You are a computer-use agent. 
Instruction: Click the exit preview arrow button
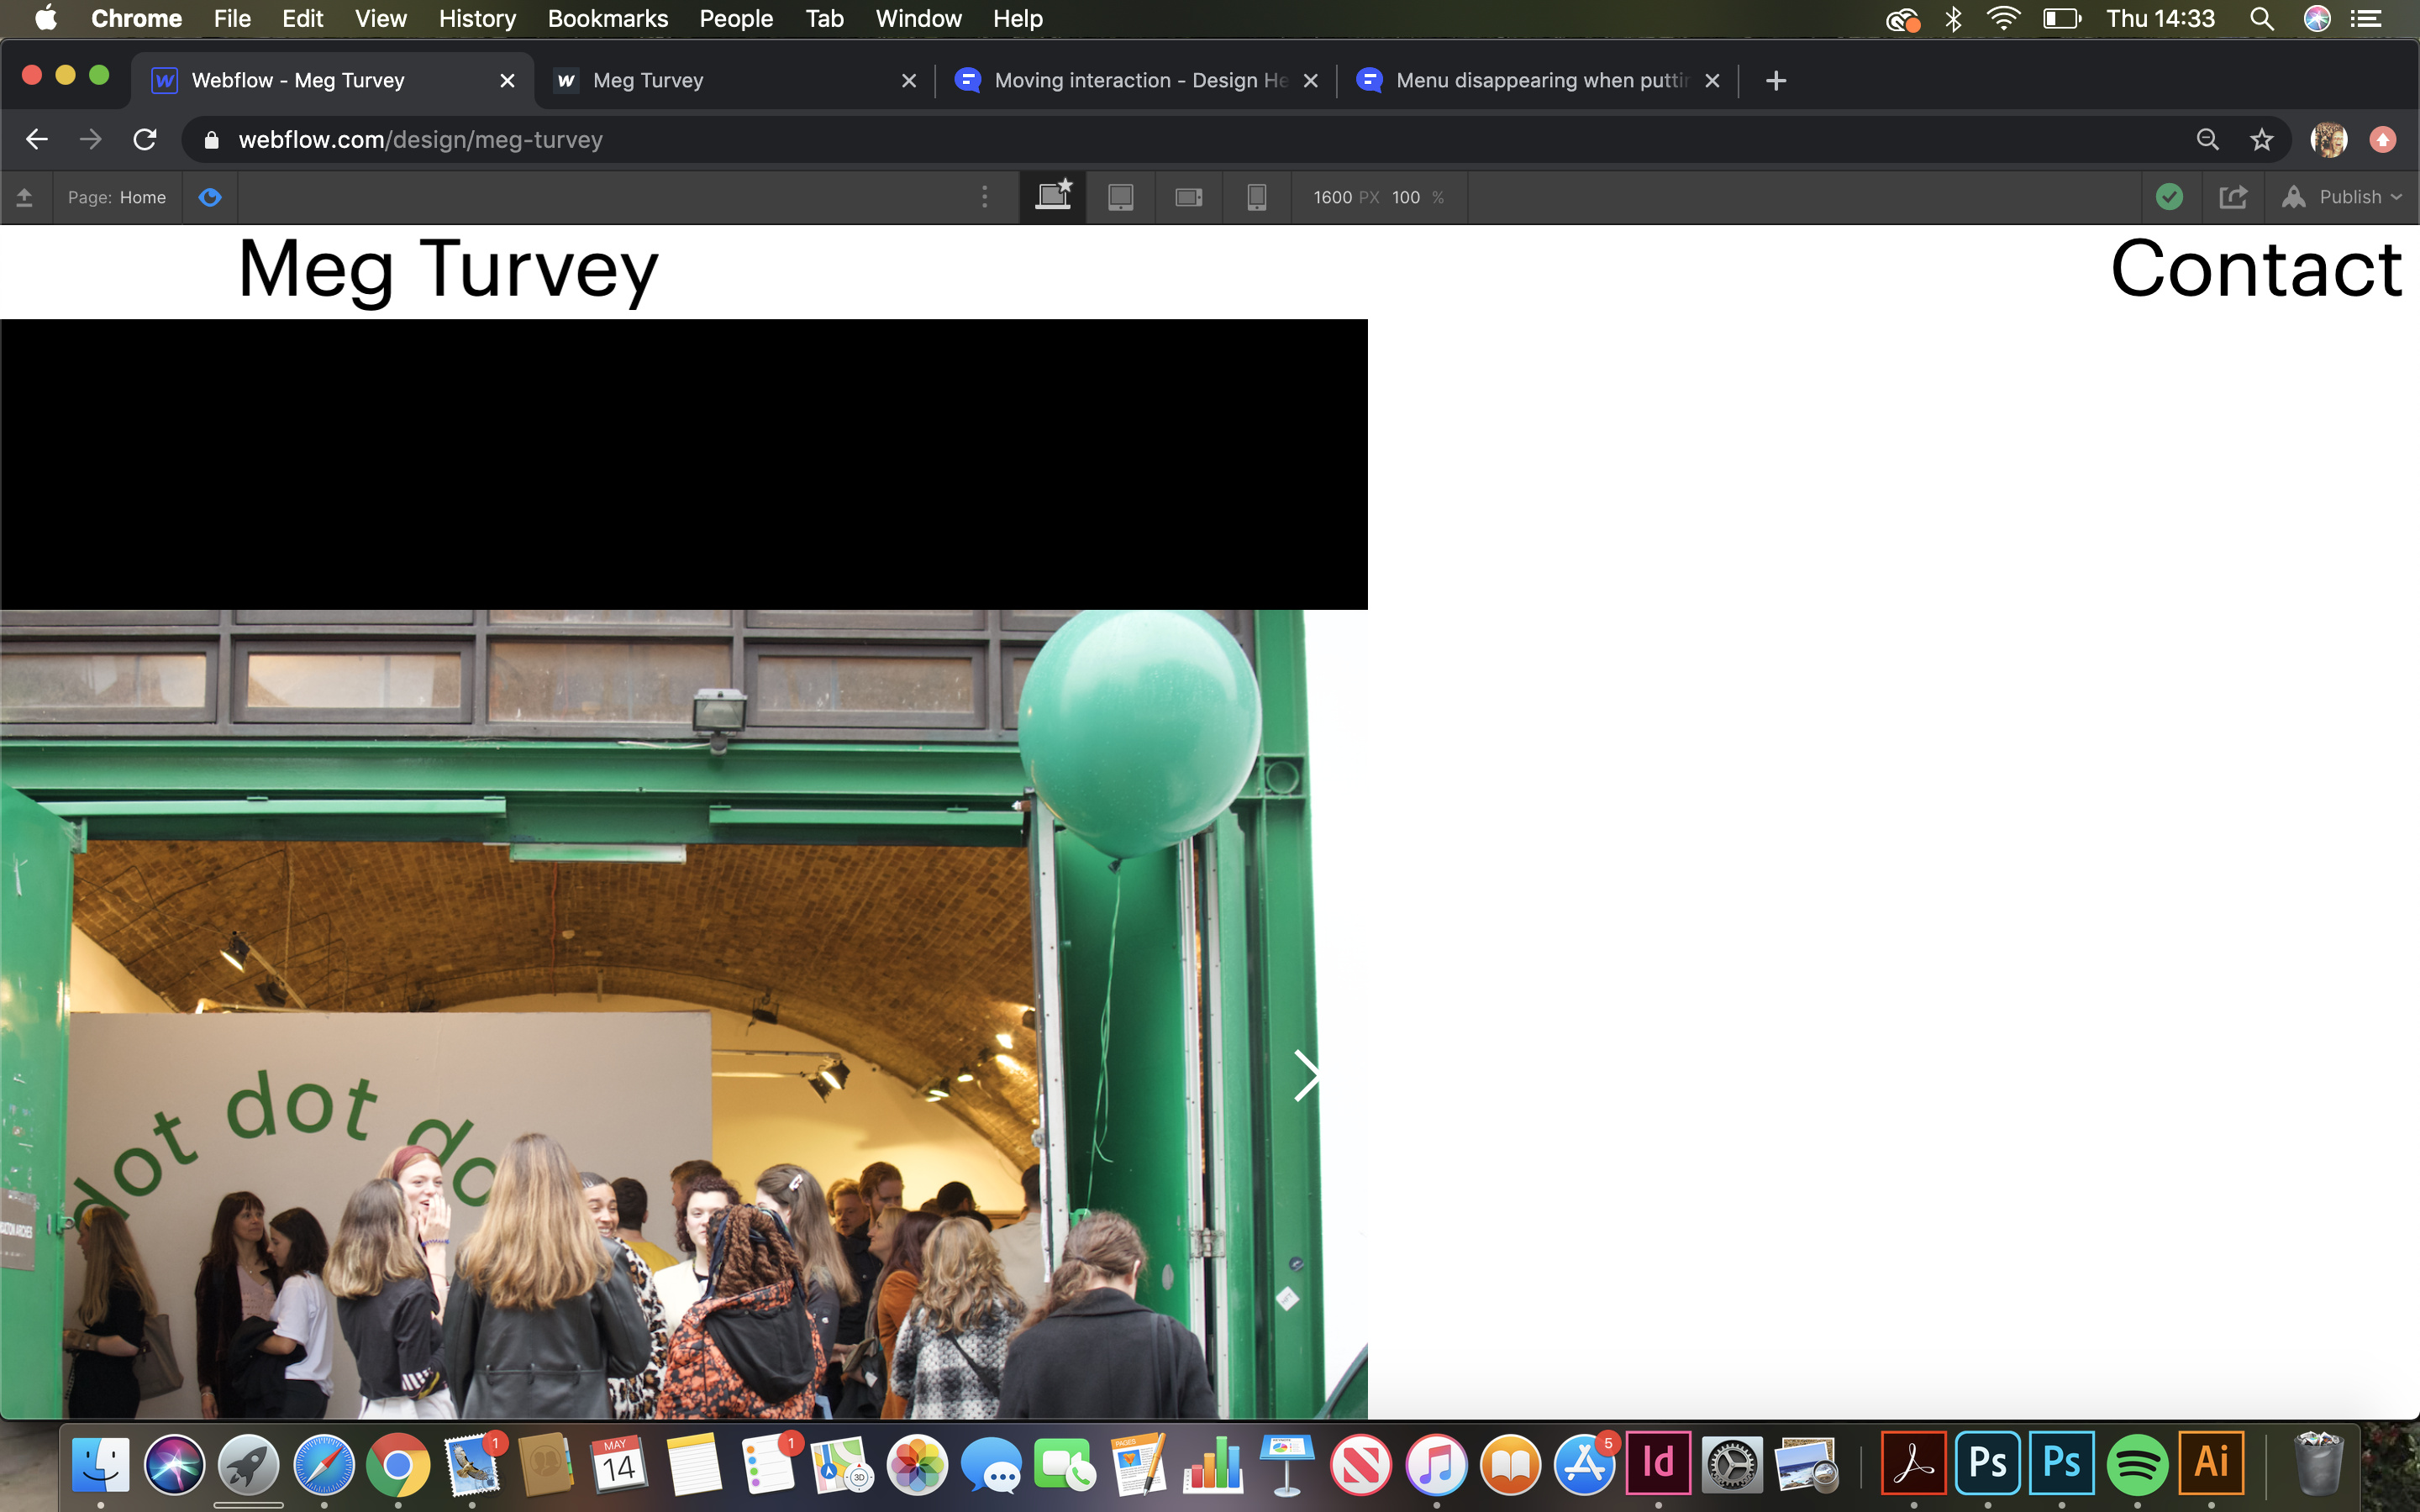point(25,197)
